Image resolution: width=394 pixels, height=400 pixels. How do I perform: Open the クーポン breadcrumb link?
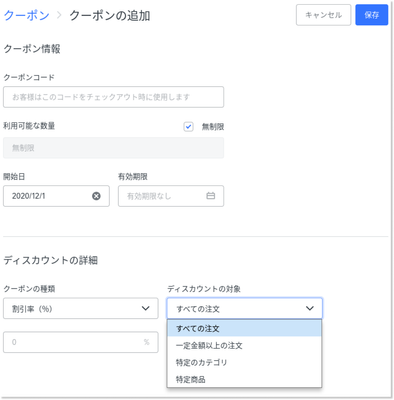pyautogui.click(x=26, y=15)
